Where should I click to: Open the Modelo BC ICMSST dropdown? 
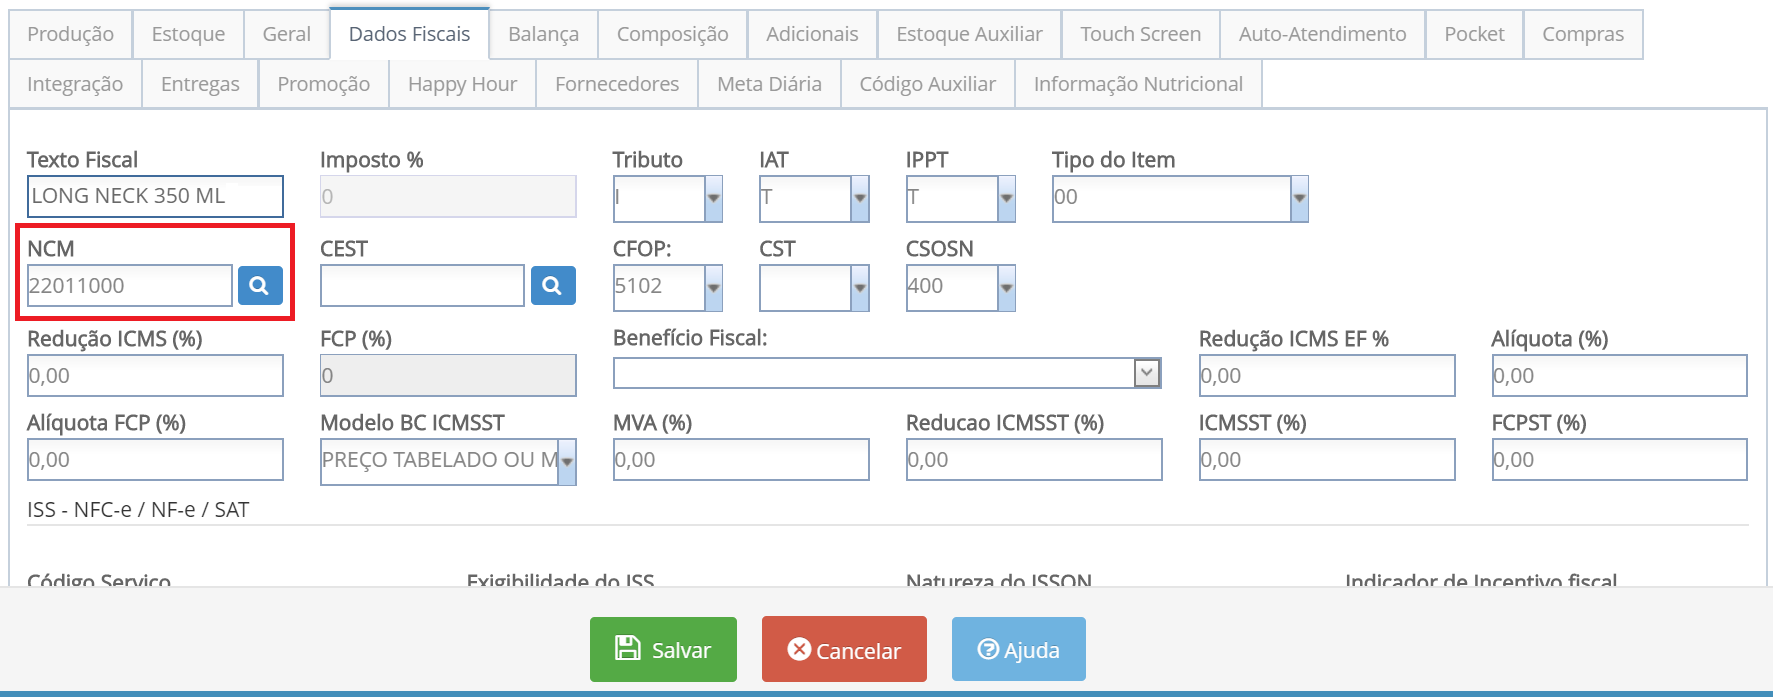[567, 462]
